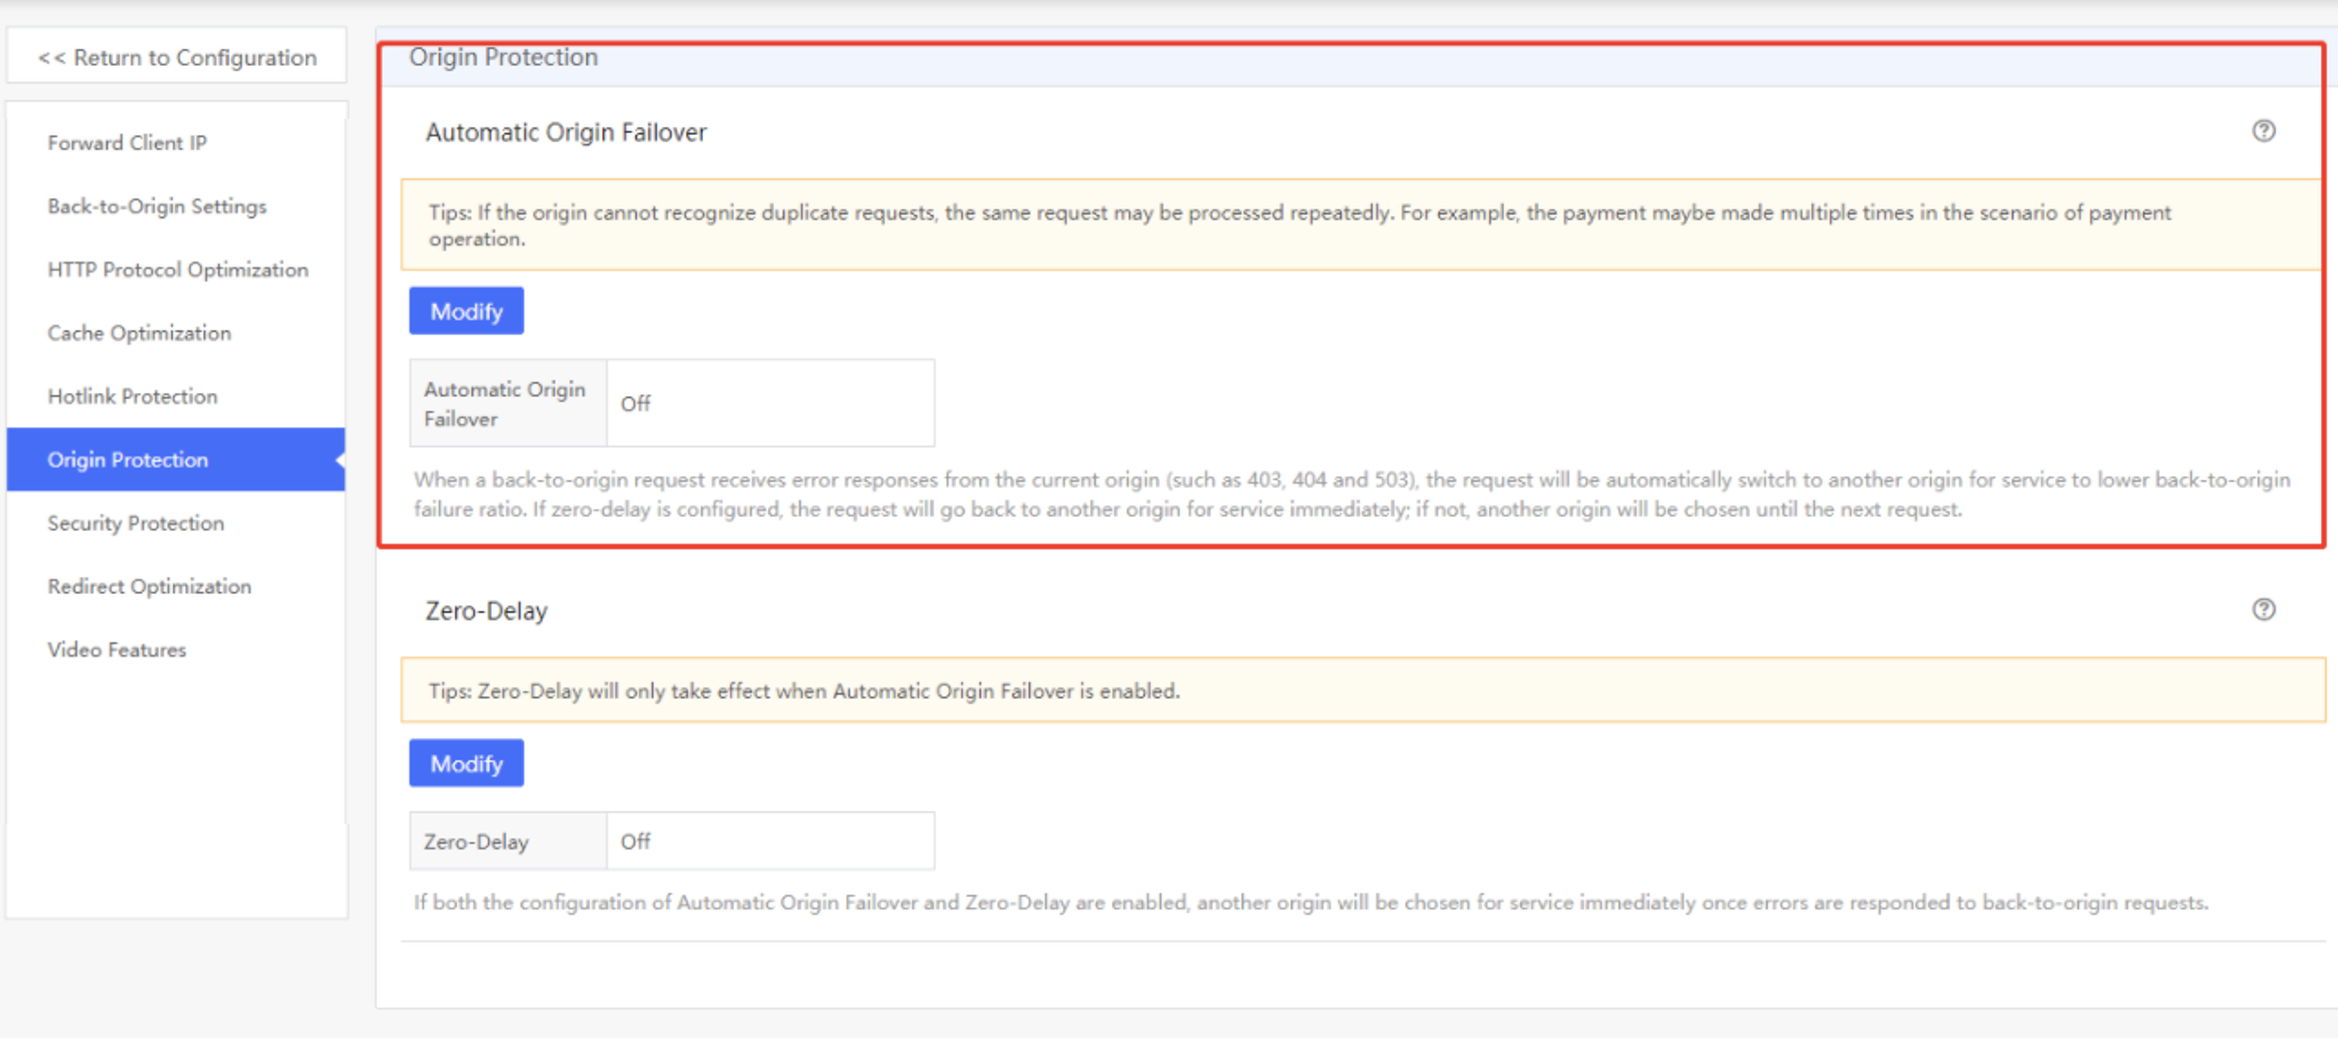Select Redirect Optimization menu item

(x=150, y=586)
